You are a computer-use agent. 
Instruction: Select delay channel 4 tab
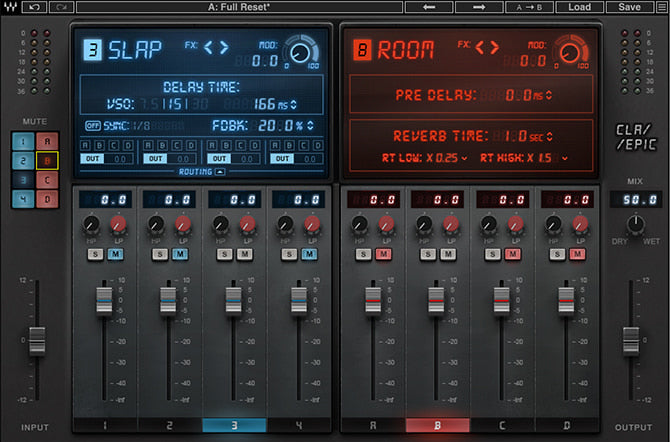[x=299, y=425]
